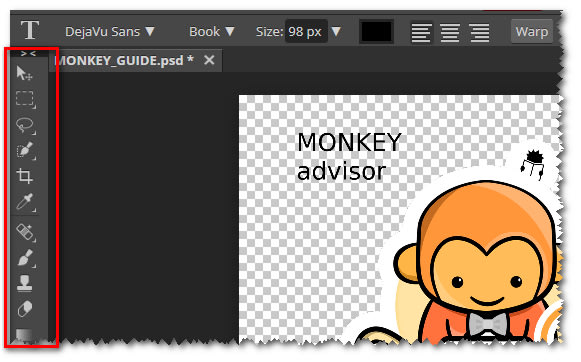Choose the Spot Healing bandage tool

25,232
